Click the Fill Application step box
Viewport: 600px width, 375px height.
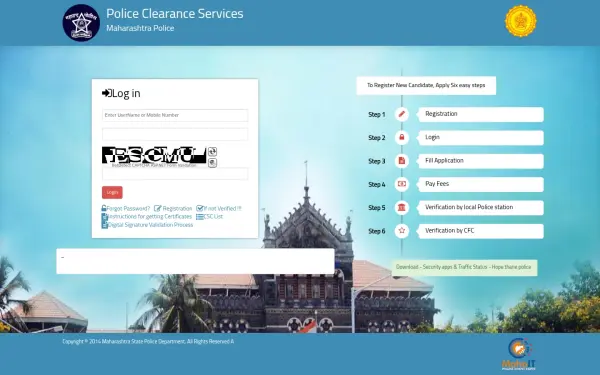click(x=481, y=161)
